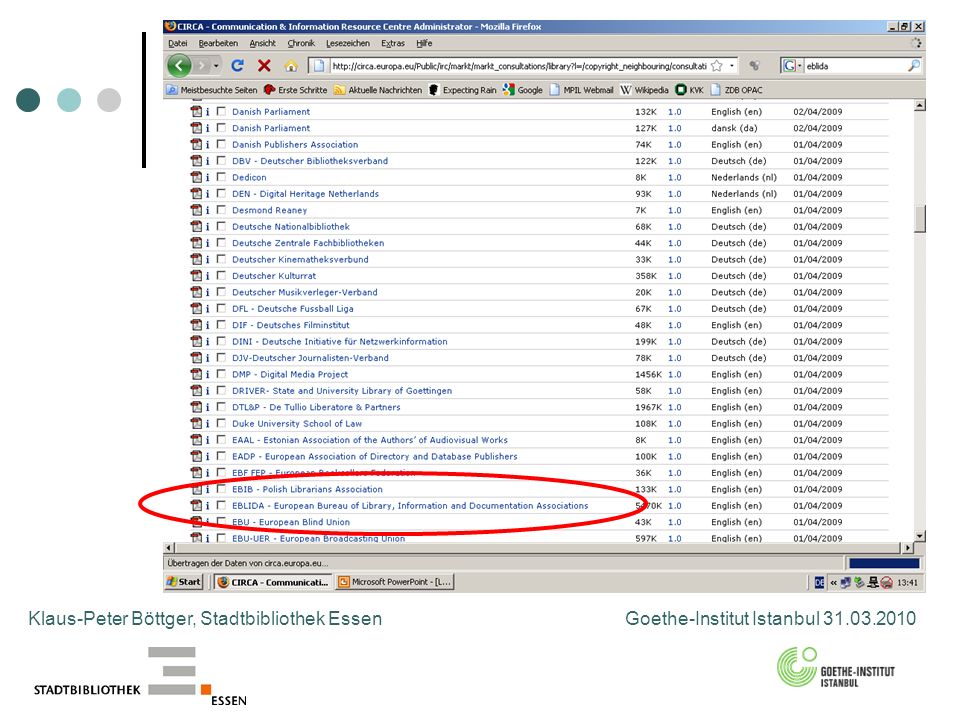Open the PDF icon for Duke University School of Law
This screenshot has width=960, height=720.
(x=196, y=424)
